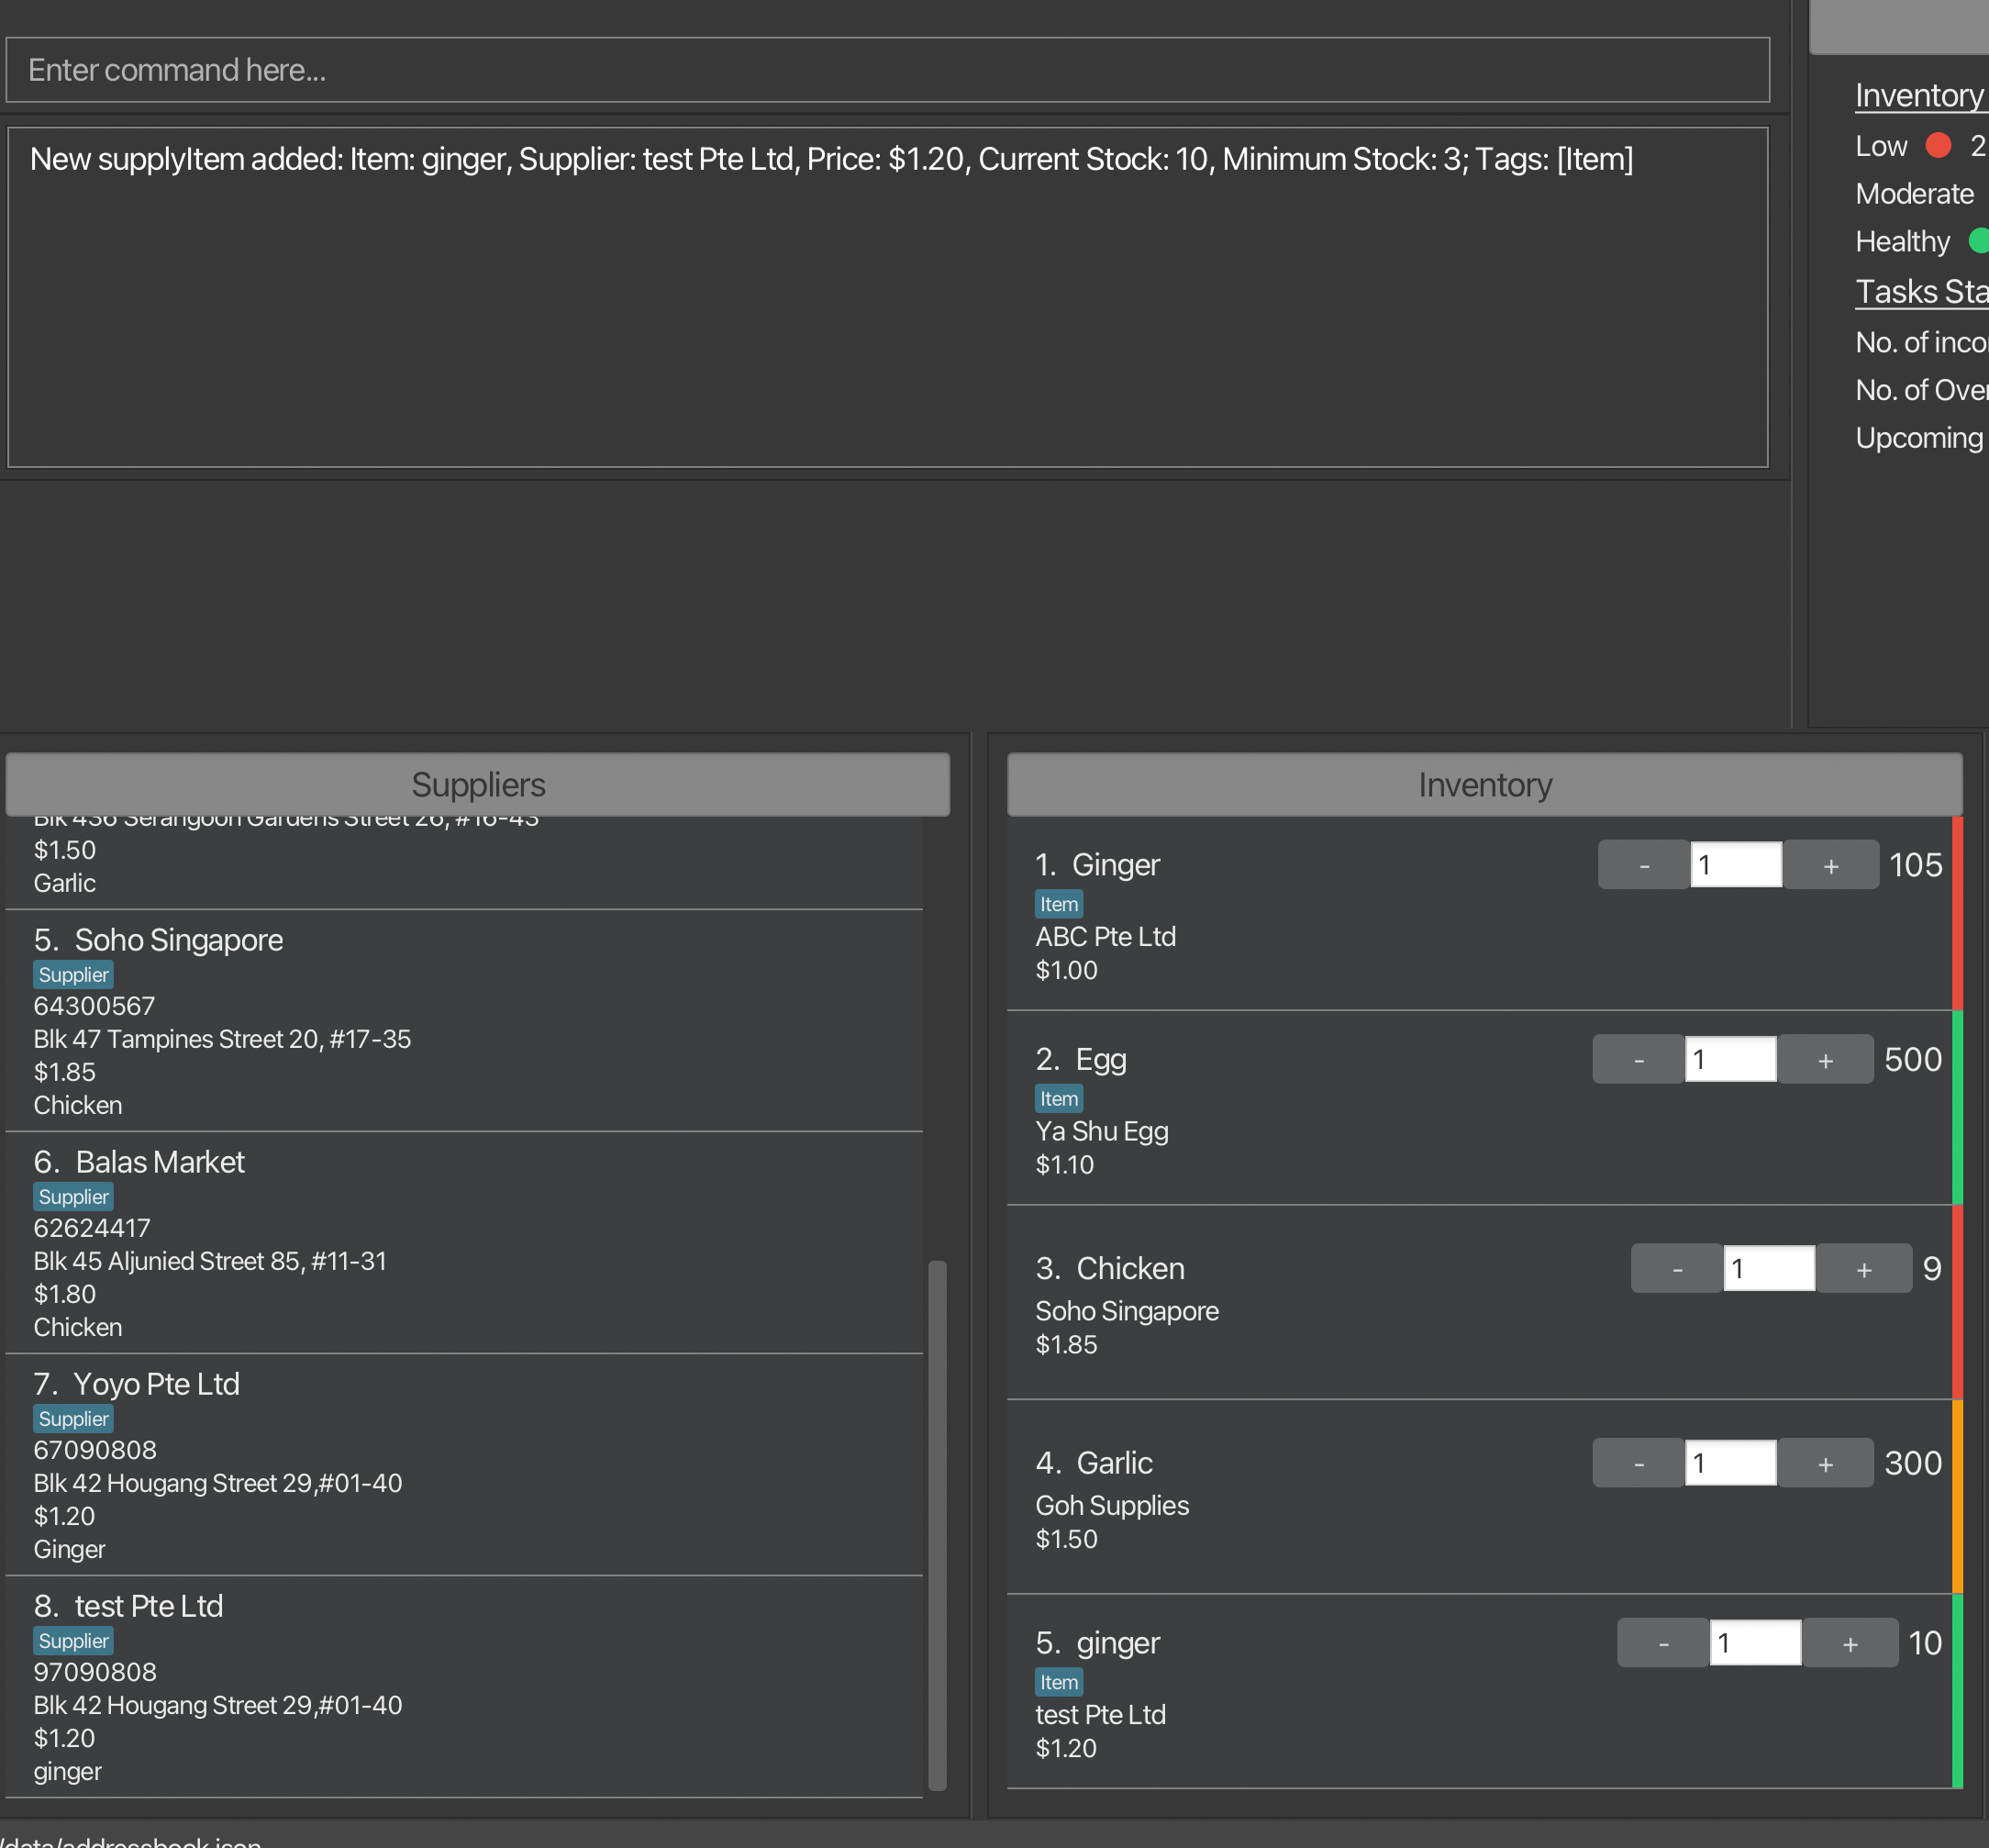Viewport: 1989px width, 1848px height.
Task: Focus the Enter command here field
Action: point(886,70)
